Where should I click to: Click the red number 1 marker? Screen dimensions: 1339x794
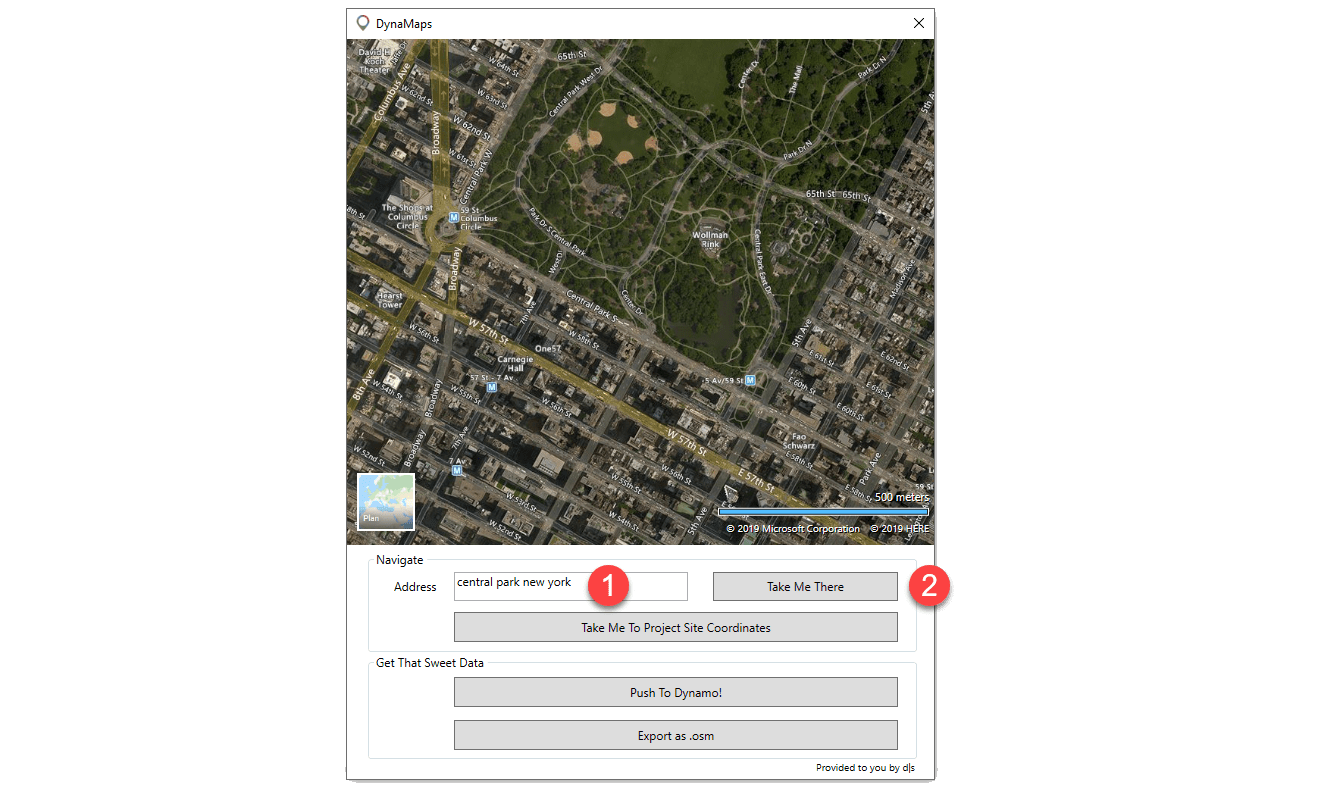pos(610,586)
